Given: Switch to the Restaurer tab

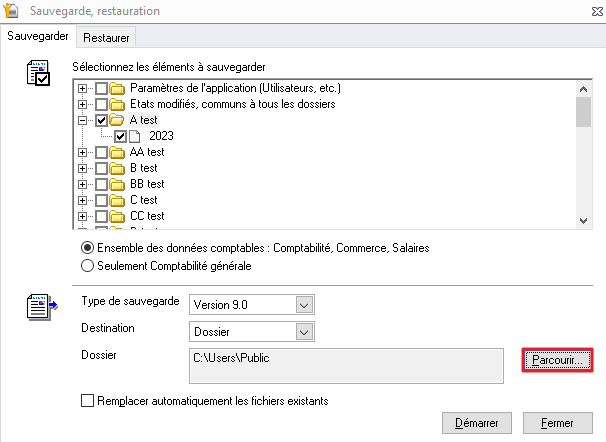Looking at the screenshot, I should (106, 37).
